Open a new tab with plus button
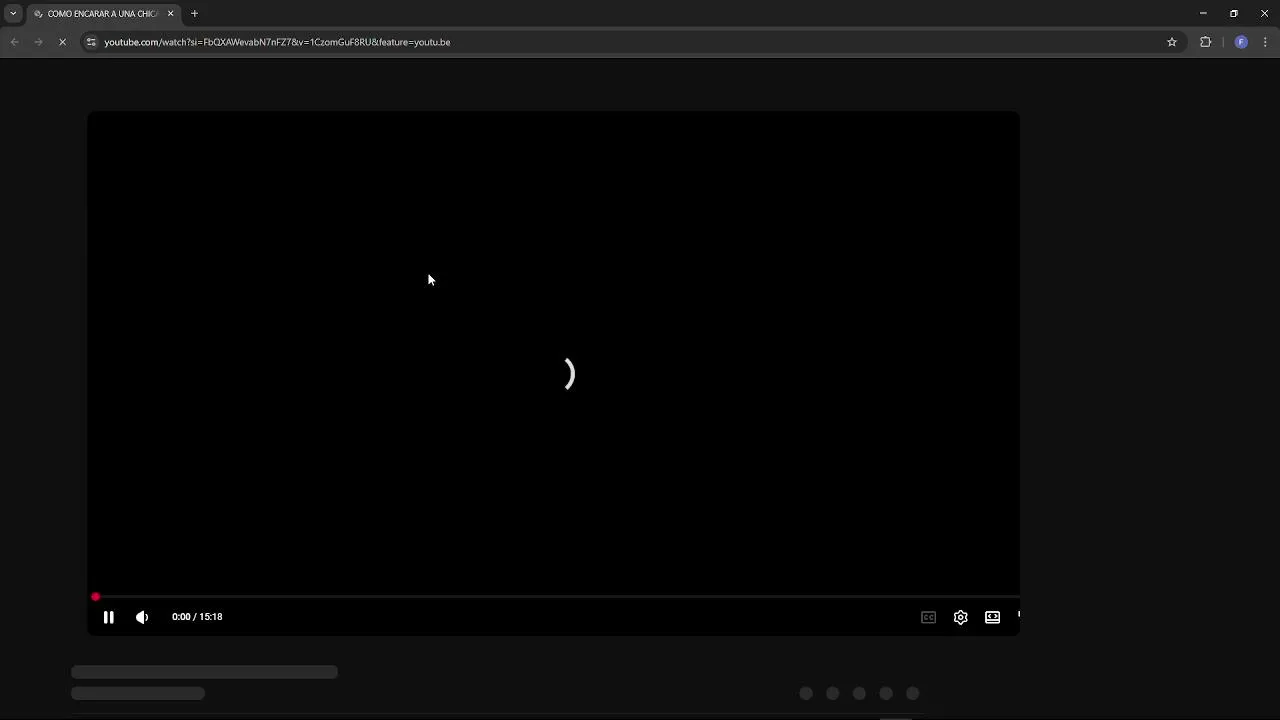Screen dimensions: 1280x720 coord(194,13)
